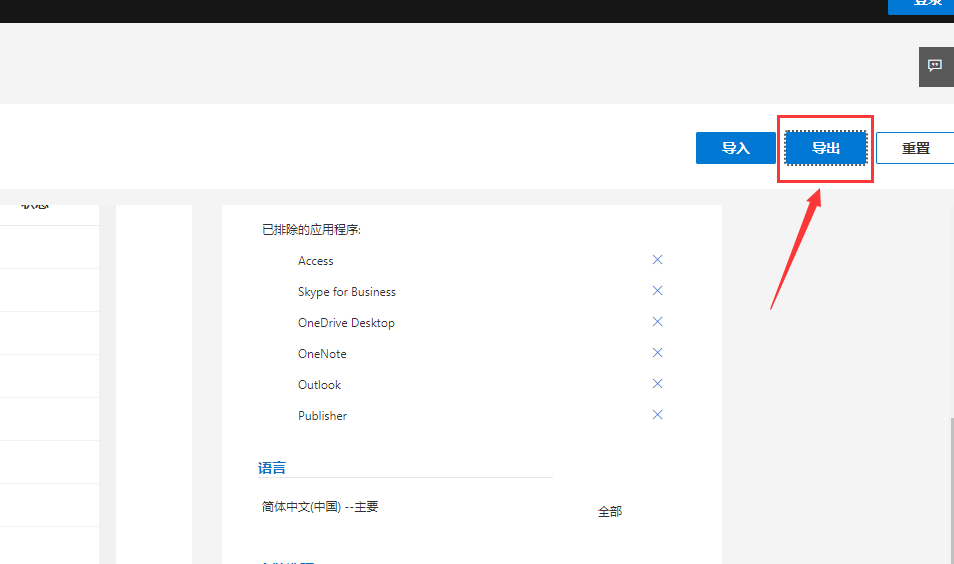This screenshot has width=954, height=564.
Task: Remove Publisher from excluded apps
Action: pos(657,415)
